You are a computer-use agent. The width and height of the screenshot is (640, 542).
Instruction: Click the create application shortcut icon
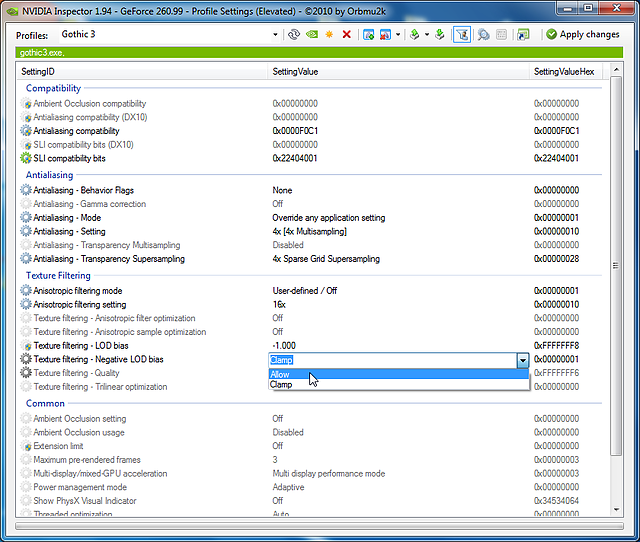click(523, 35)
